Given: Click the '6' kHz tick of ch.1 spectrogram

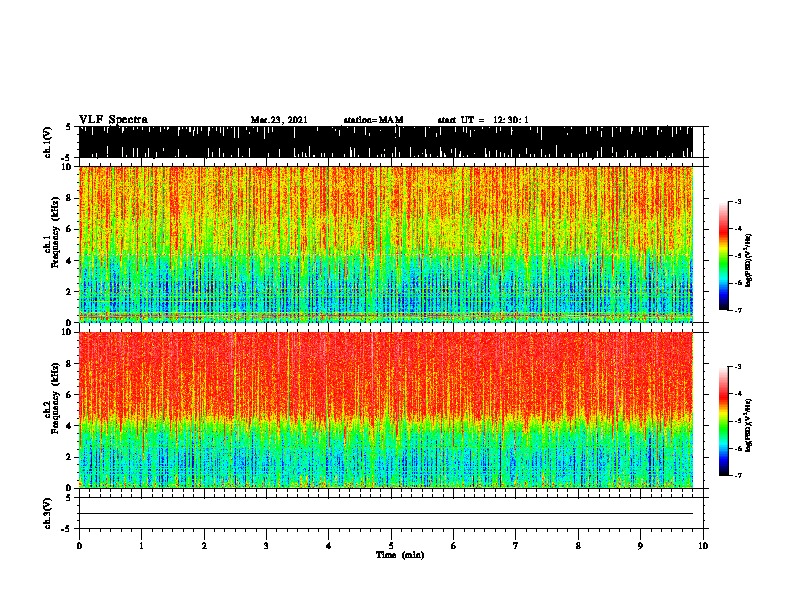Looking at the screenshot, I should 70,229.
